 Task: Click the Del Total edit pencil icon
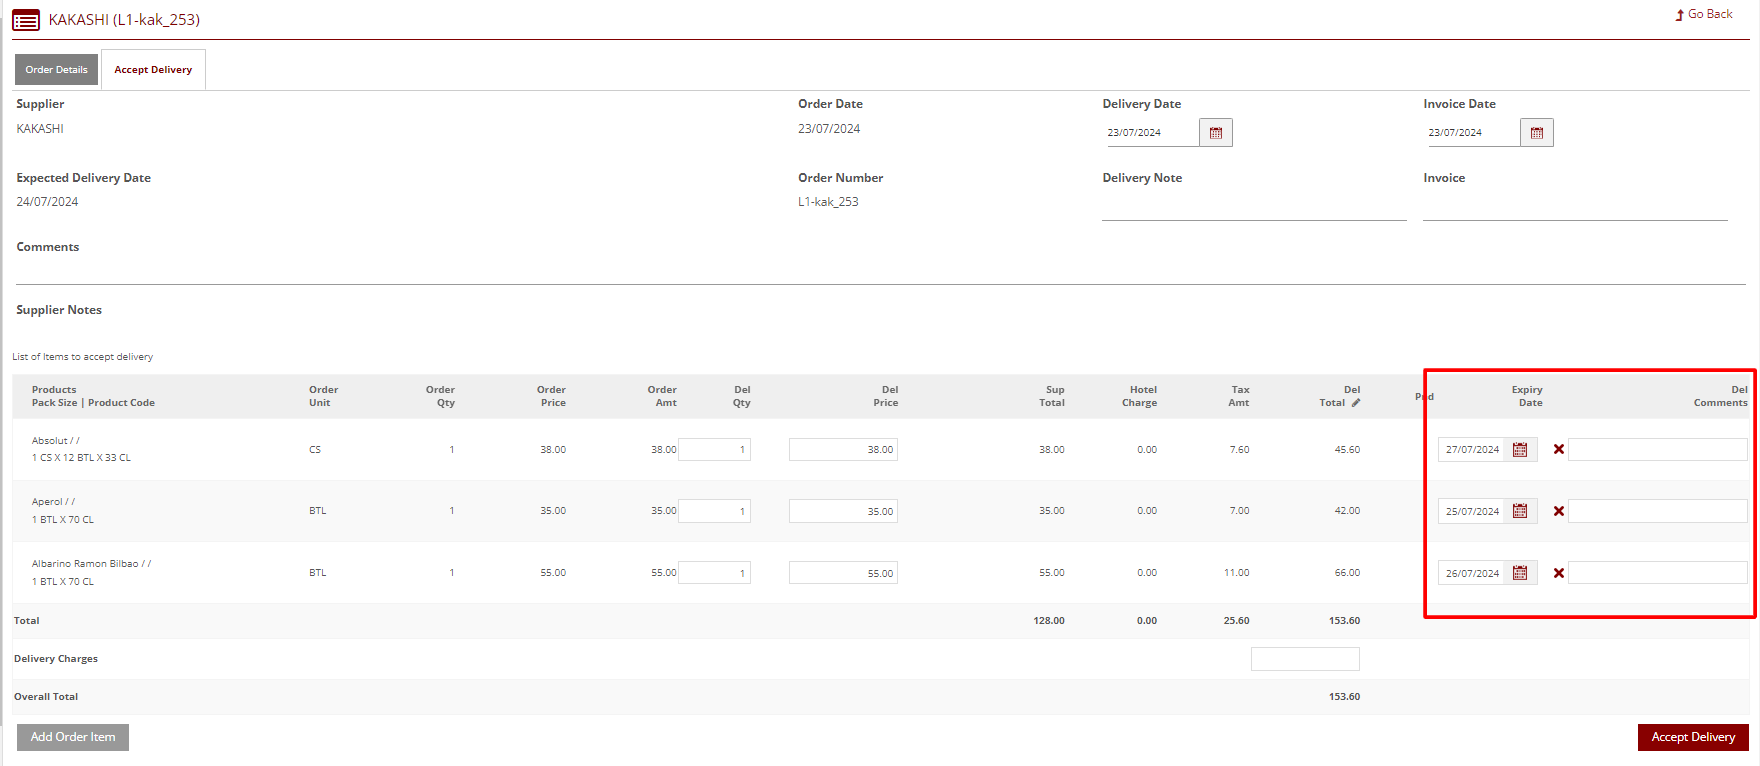click(x=1356, y=403)
